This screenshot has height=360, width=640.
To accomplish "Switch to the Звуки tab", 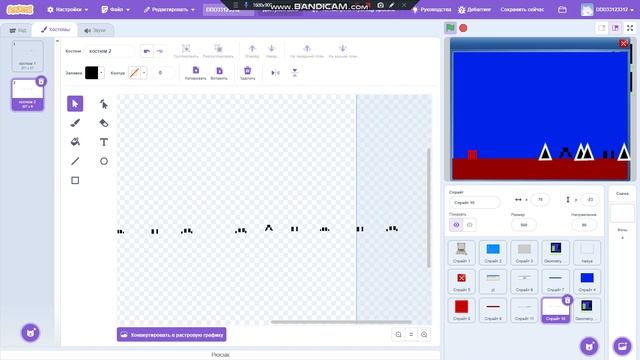I will [x=95, y=30].
